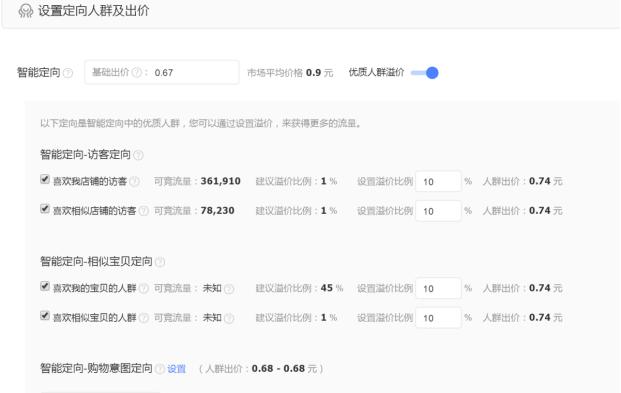Uncheck 喜欢相似宝贝的人群 checkbox
Image resolution: width=621 pixels, height=393 pixels.
pos(45,316)
